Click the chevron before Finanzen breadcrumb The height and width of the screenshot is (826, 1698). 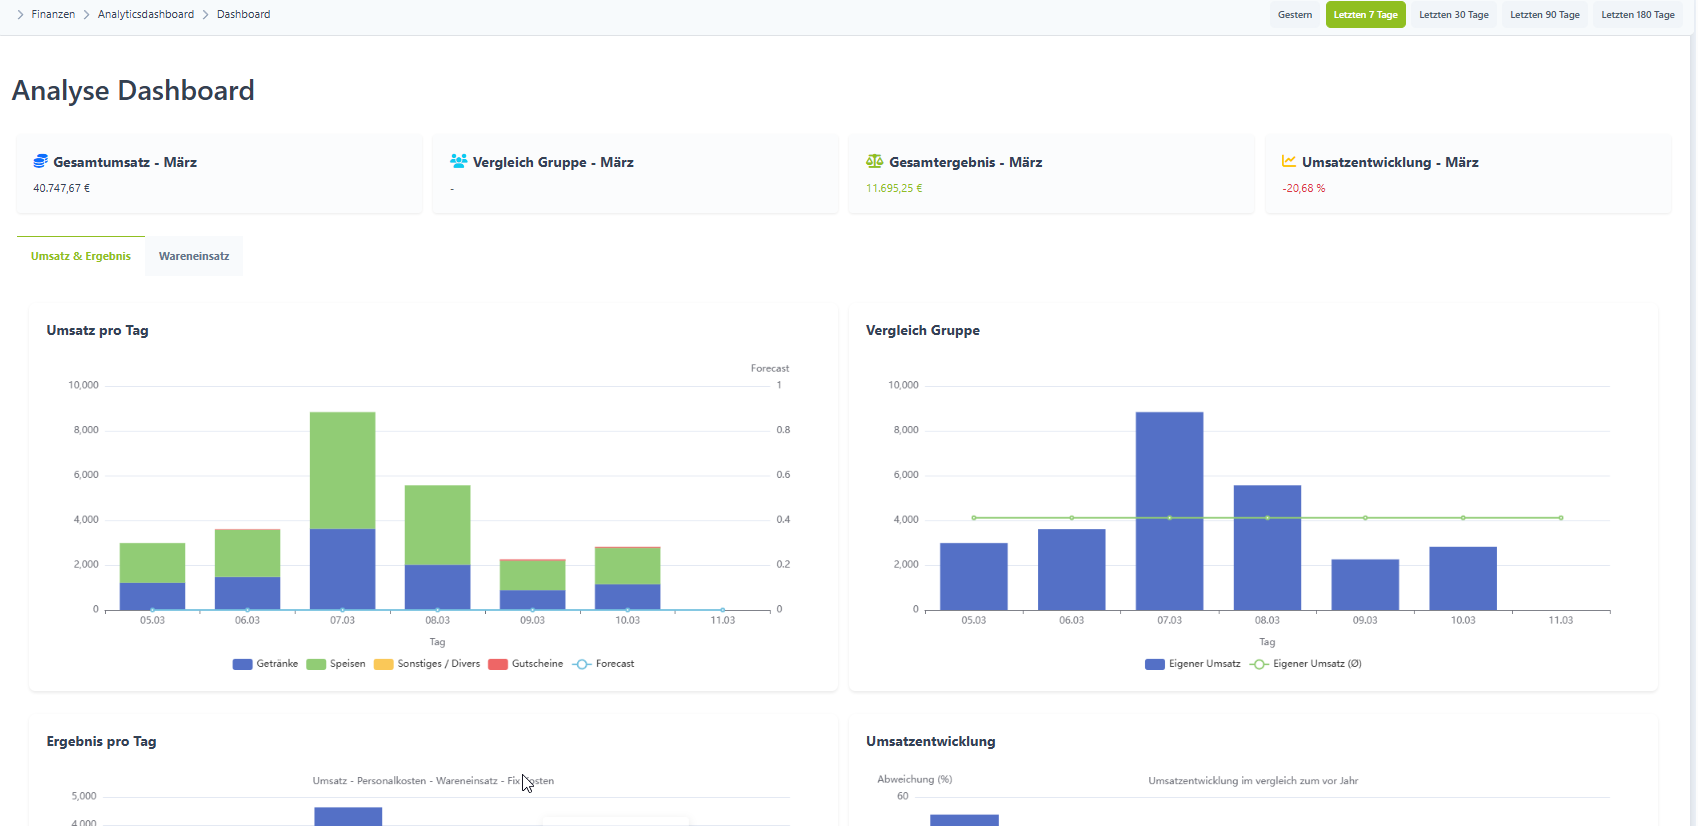20,15
